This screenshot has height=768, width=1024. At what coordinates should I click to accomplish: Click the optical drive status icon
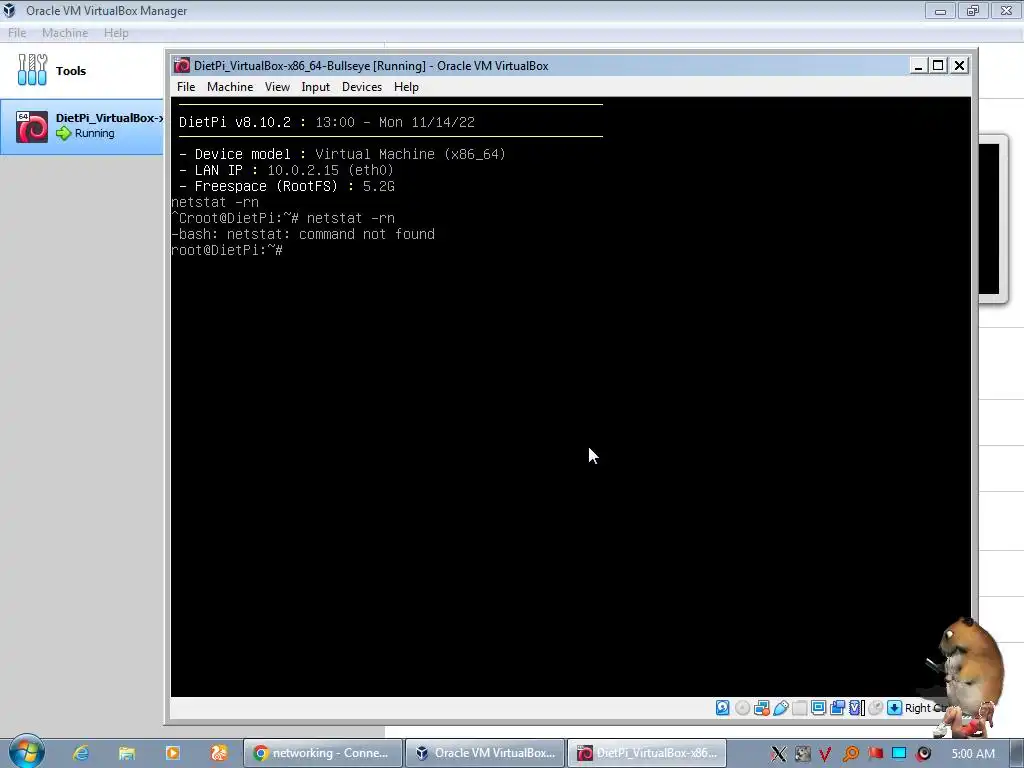tap(743, 708)
